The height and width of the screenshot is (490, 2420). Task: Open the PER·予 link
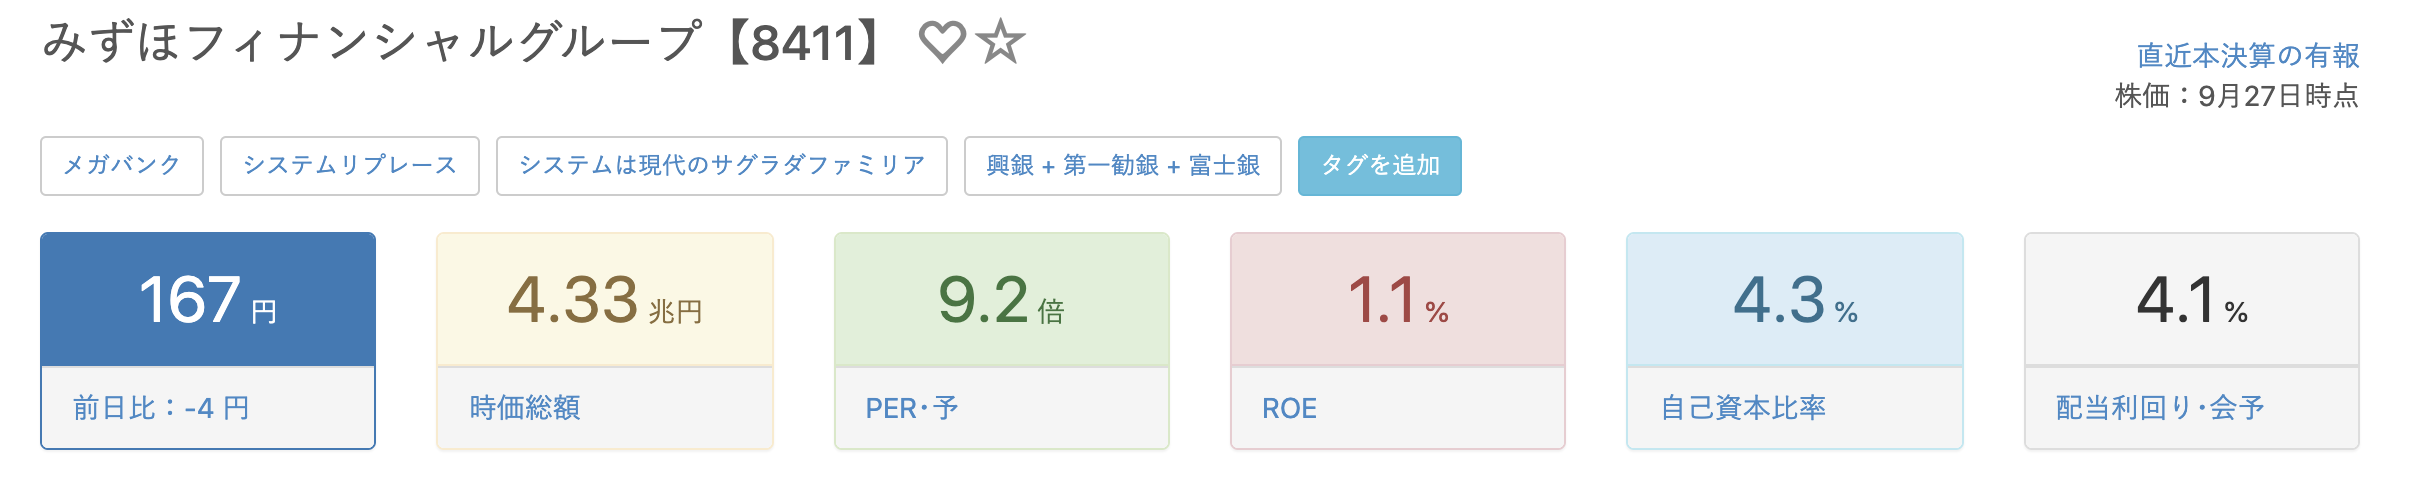click(x=912, y=408)
